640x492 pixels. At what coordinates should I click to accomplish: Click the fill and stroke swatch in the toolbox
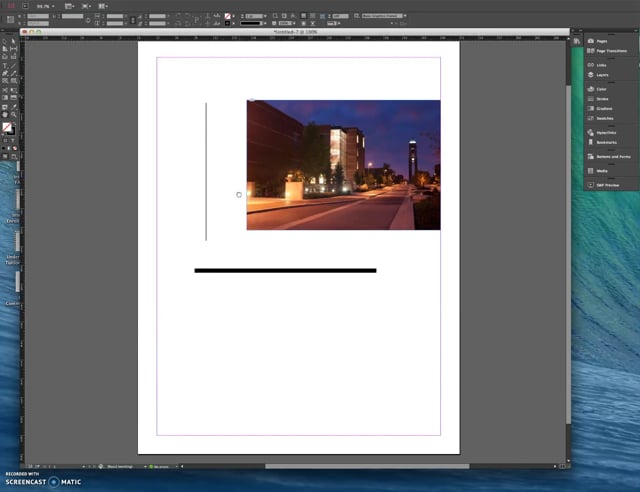coord(8,127)
